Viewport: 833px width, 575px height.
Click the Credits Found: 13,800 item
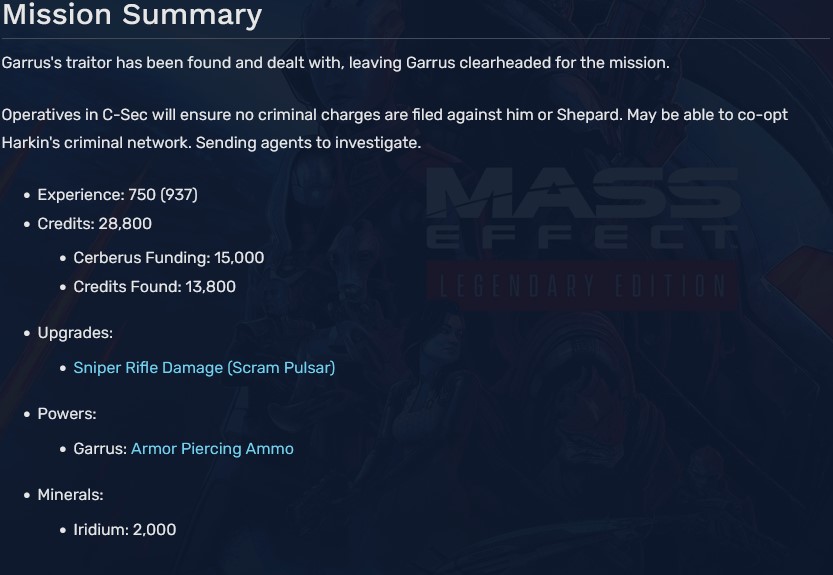pyautogui.click(x=154, y=286)
